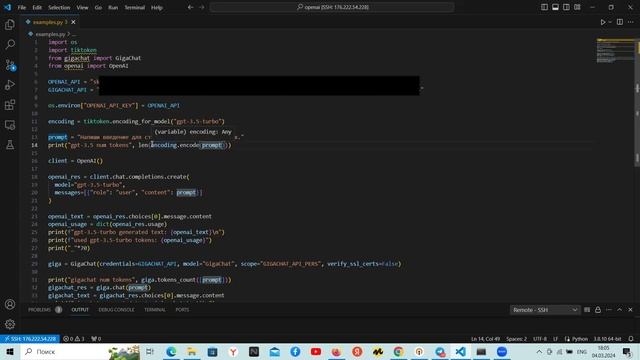Open the Run menu
Viewport: 640px width, 360px height.
(113, 7)
